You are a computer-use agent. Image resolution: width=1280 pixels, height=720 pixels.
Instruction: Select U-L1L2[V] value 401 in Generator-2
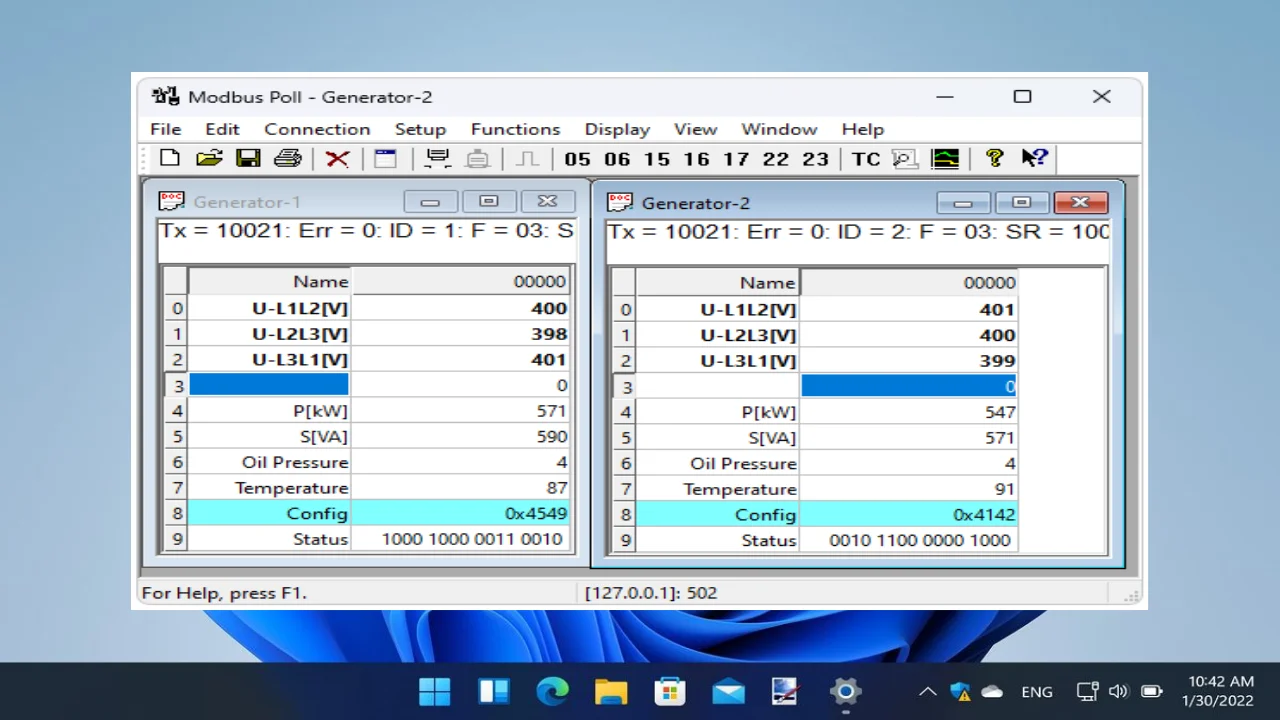[908, 309]
